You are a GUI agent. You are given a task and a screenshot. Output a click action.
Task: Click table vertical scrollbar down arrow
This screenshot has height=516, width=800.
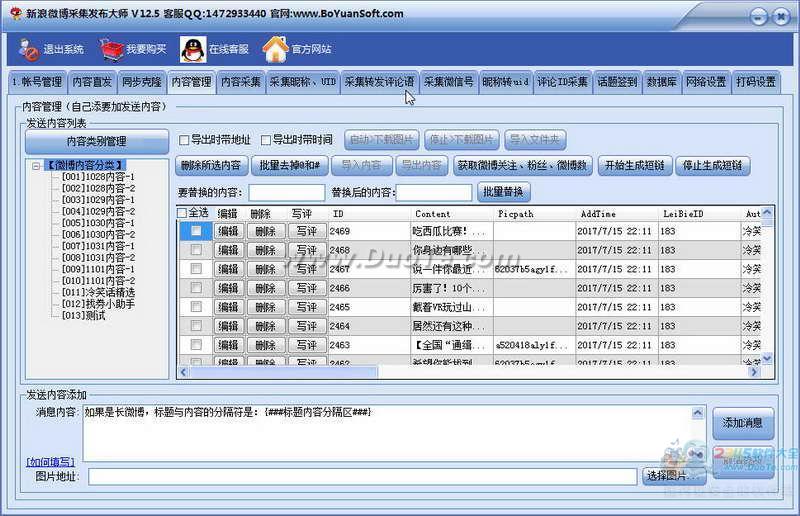click(767, 359)
